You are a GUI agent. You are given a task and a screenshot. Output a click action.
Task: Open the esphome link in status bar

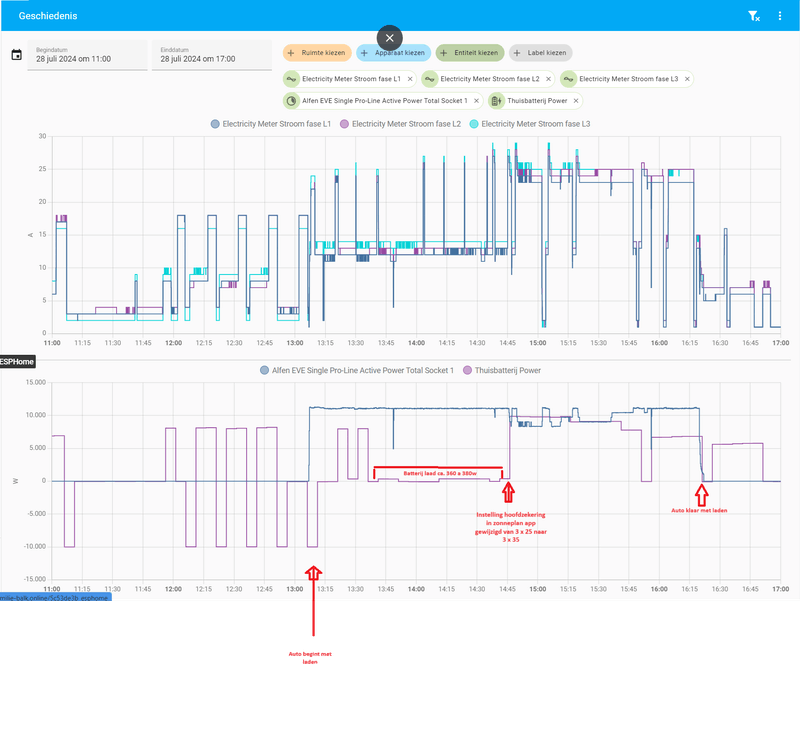tap(55, 598)
